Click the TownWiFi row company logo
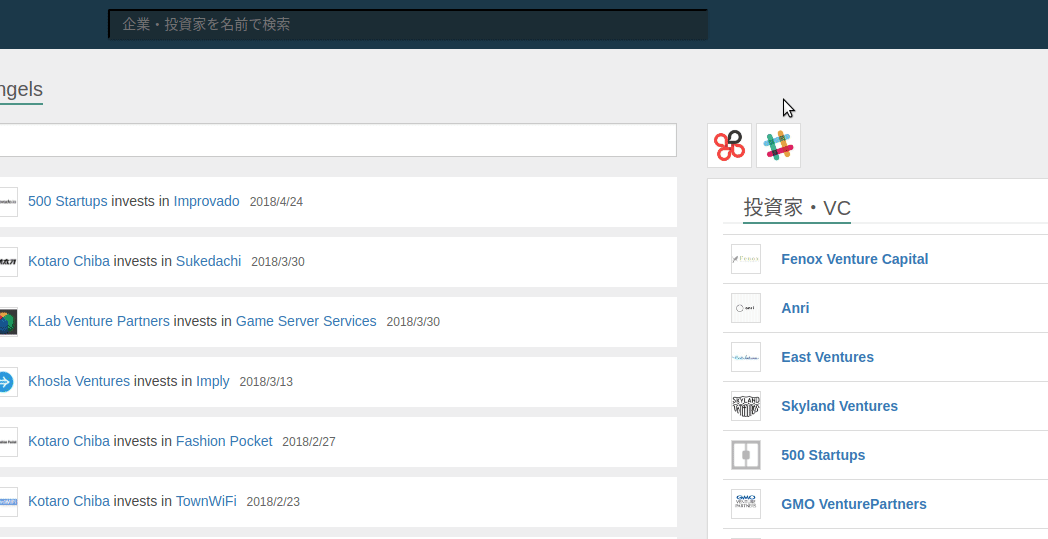 coord(7,502)
